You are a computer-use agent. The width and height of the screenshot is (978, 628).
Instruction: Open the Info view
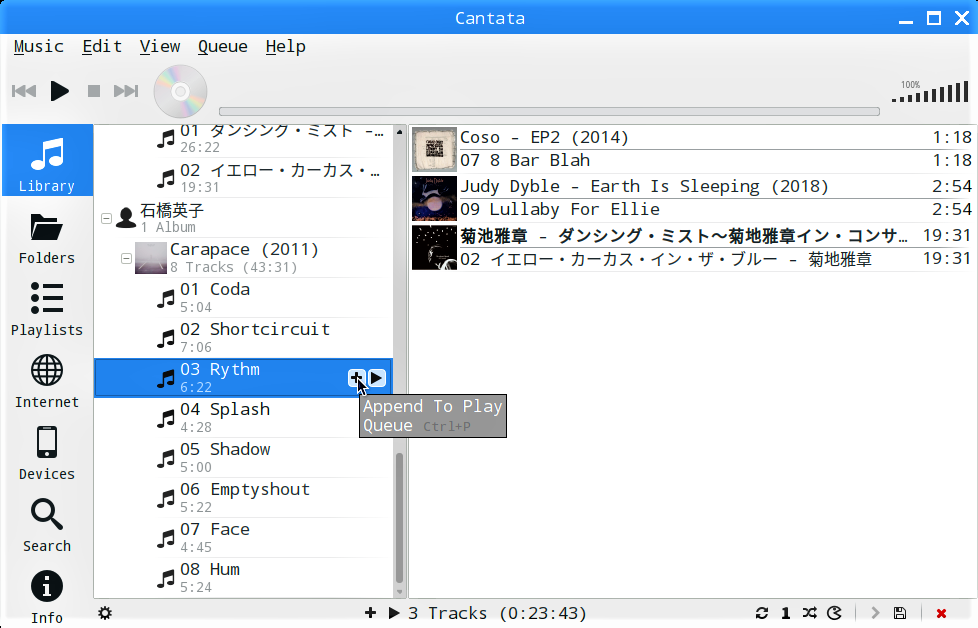click(x=47, y=597)
